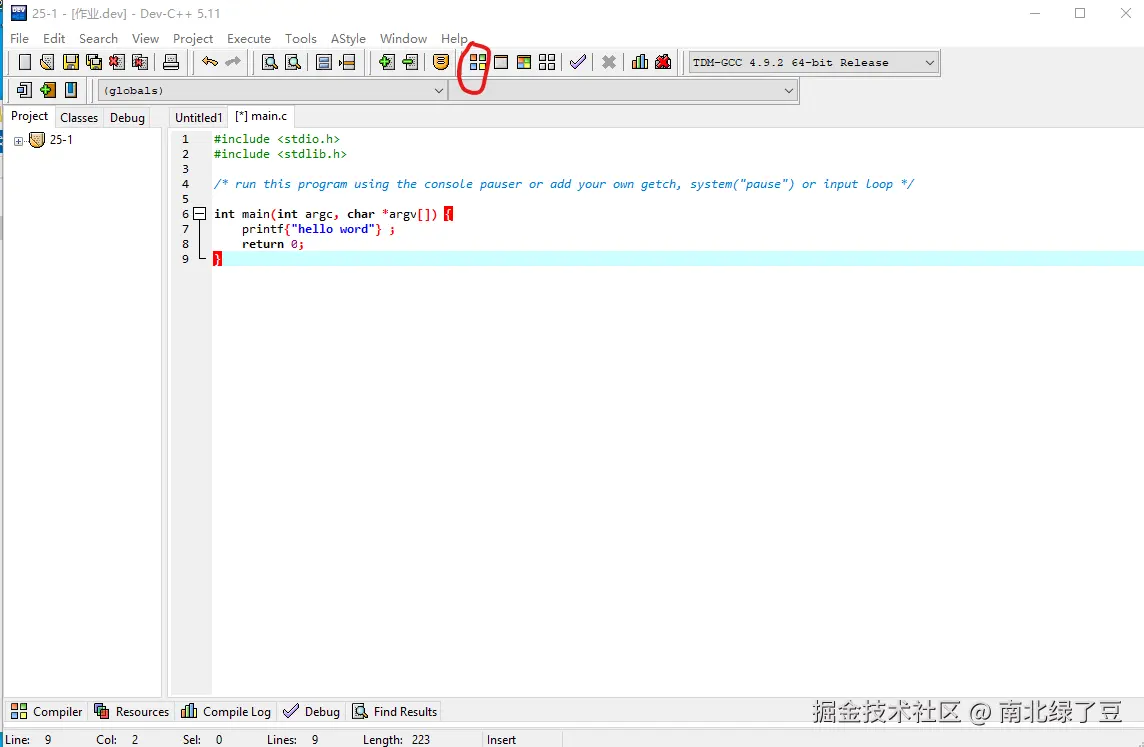Go to line toolbar icon
Image resolution: width=1144 pixels, height=747 pixels.
click(x=347, y=62)
